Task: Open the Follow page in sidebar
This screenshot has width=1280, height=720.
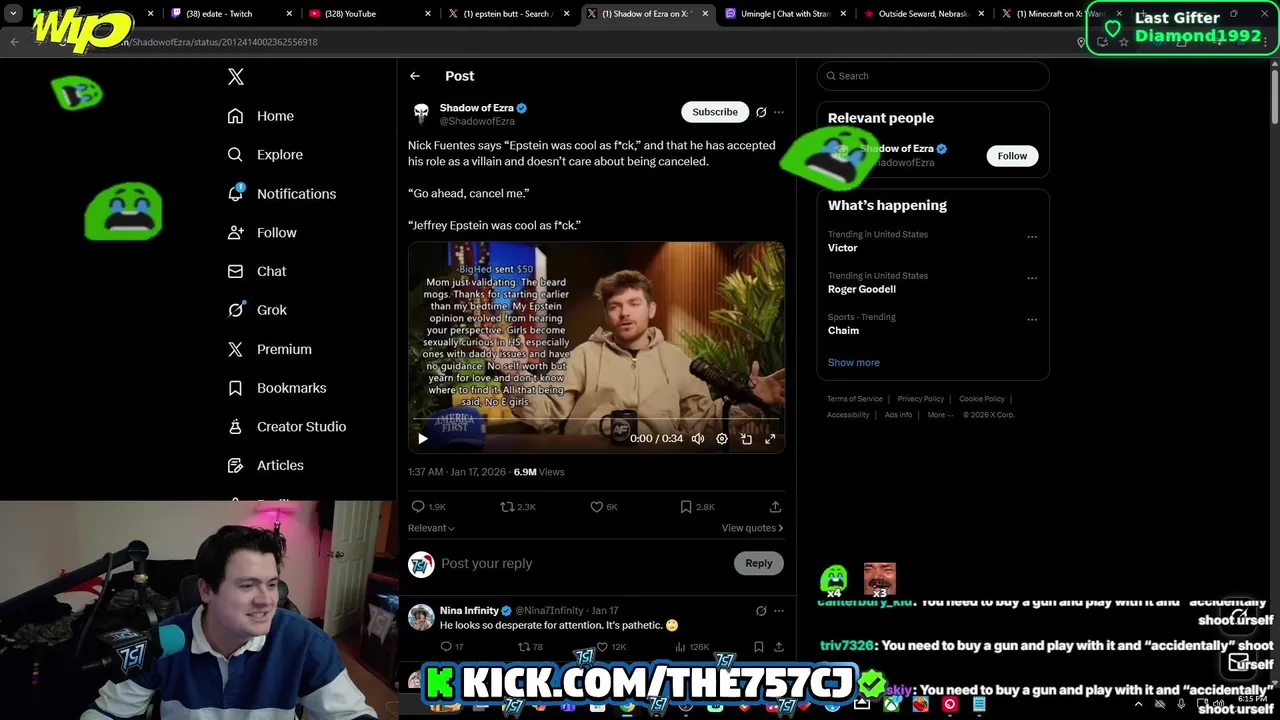Action: pos(261,232)
